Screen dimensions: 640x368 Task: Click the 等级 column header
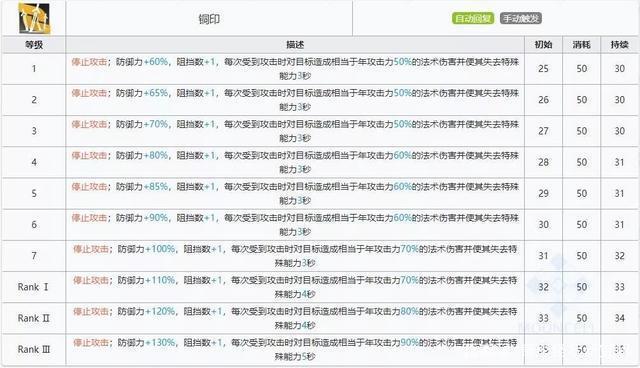[34, 45]
